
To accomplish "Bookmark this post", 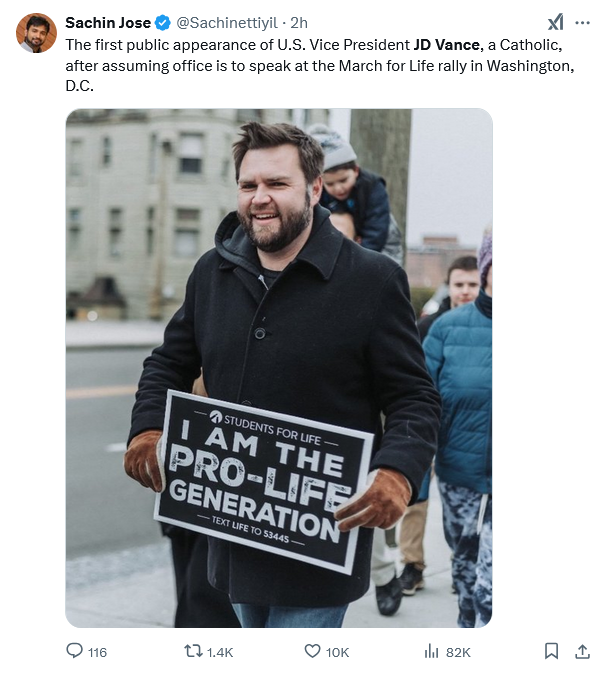I will coord(551,651).
